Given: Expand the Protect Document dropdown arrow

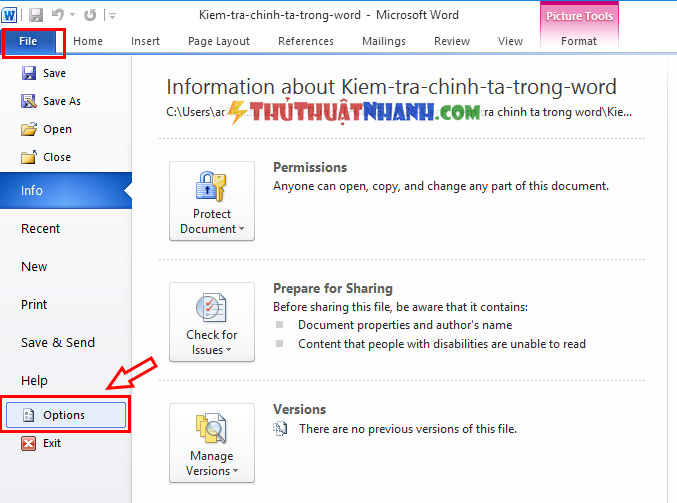Looking at the screenshot, I should coord(241,229).
